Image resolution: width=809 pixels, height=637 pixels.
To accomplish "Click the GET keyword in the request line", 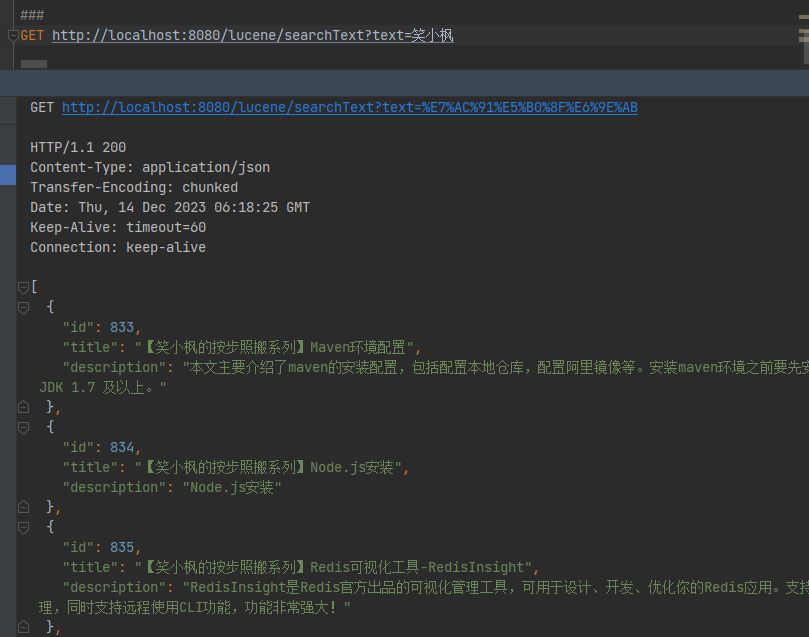I will [32, 35].
